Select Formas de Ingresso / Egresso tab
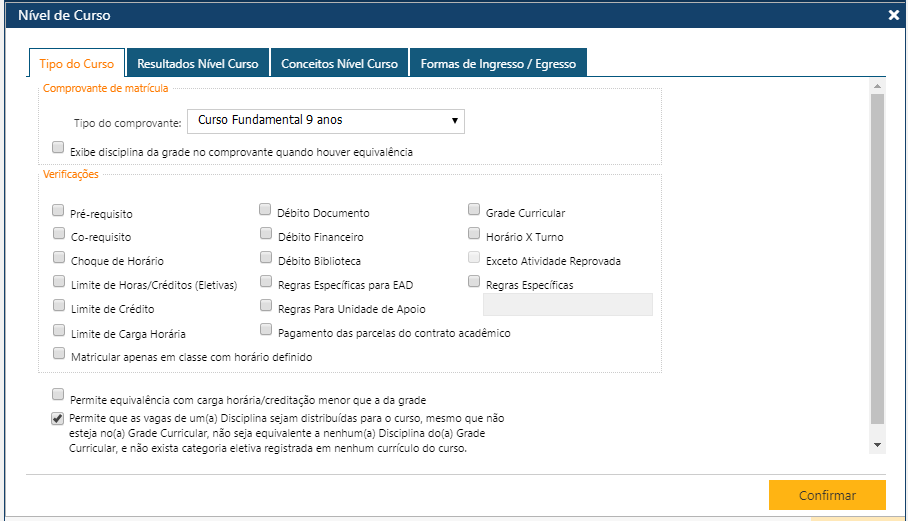 point(498,63)
